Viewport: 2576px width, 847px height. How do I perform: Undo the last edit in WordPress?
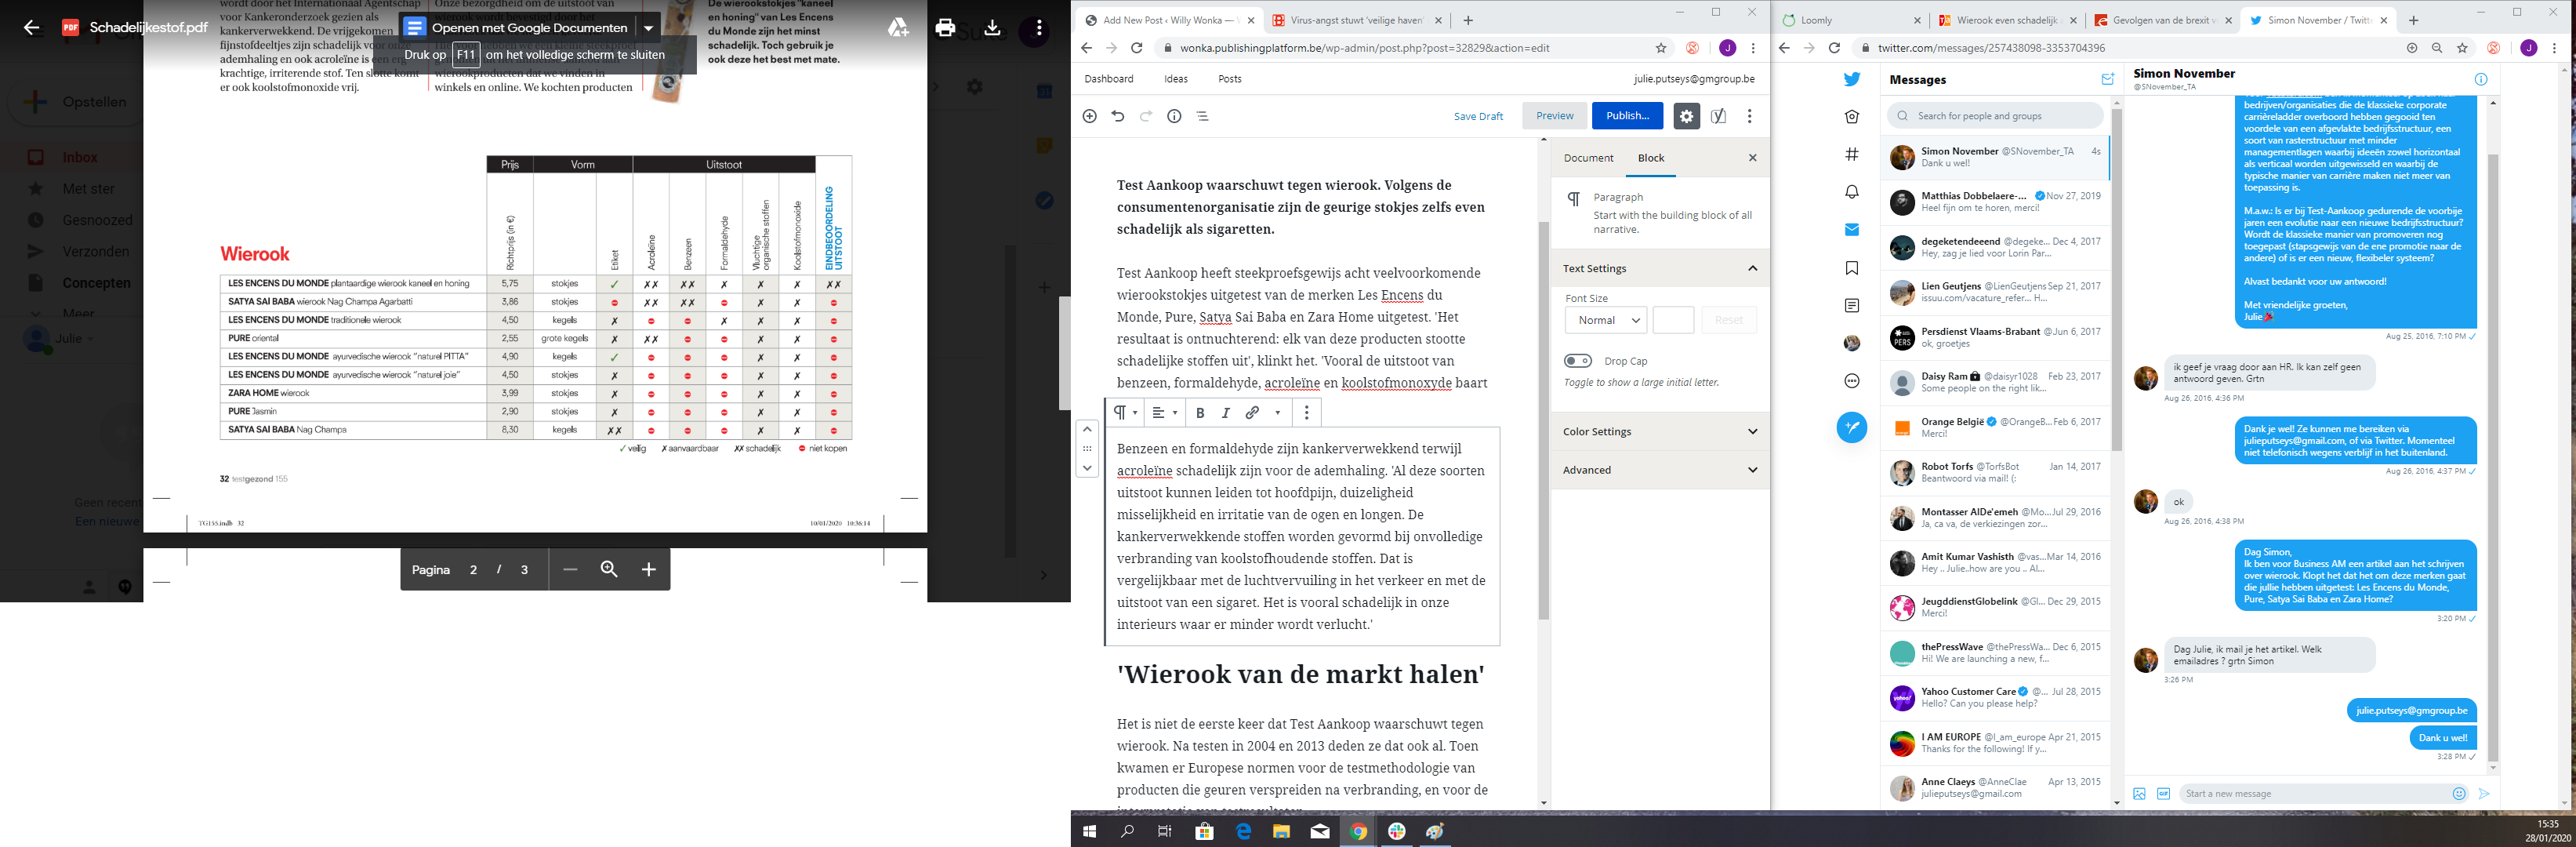click(1118, 116)
